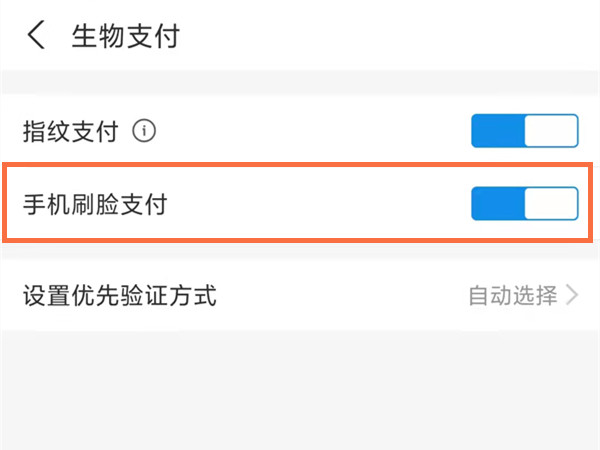Open the 自动选择 value selector
The height and width of the screenshot is (450, 600).
tap(512, 295)
